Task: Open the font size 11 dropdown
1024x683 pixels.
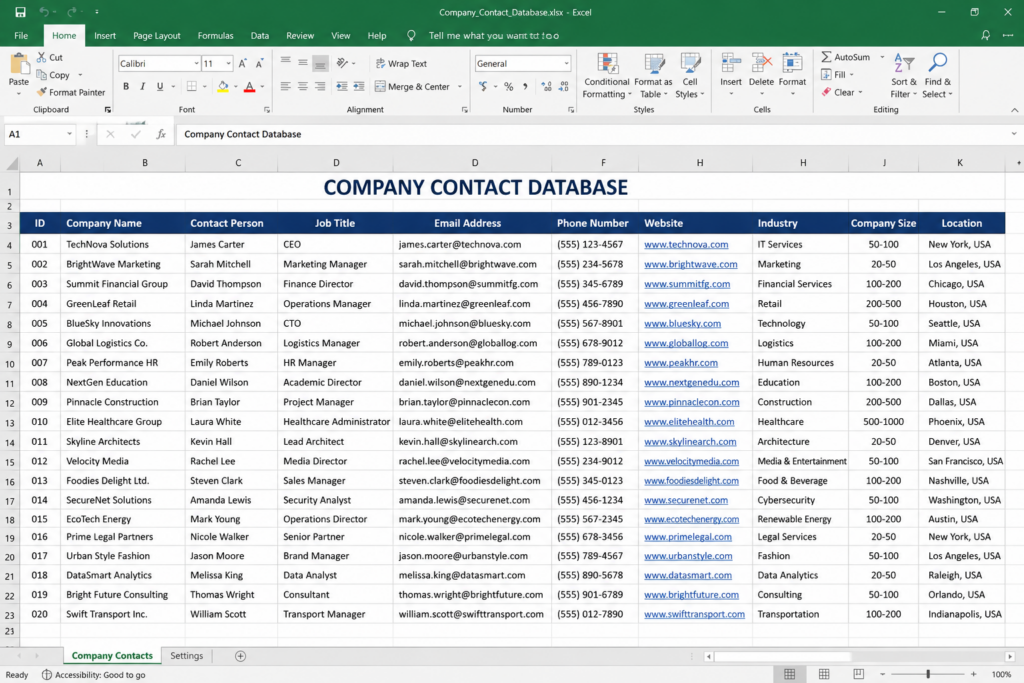Action: tap(229, 63)
